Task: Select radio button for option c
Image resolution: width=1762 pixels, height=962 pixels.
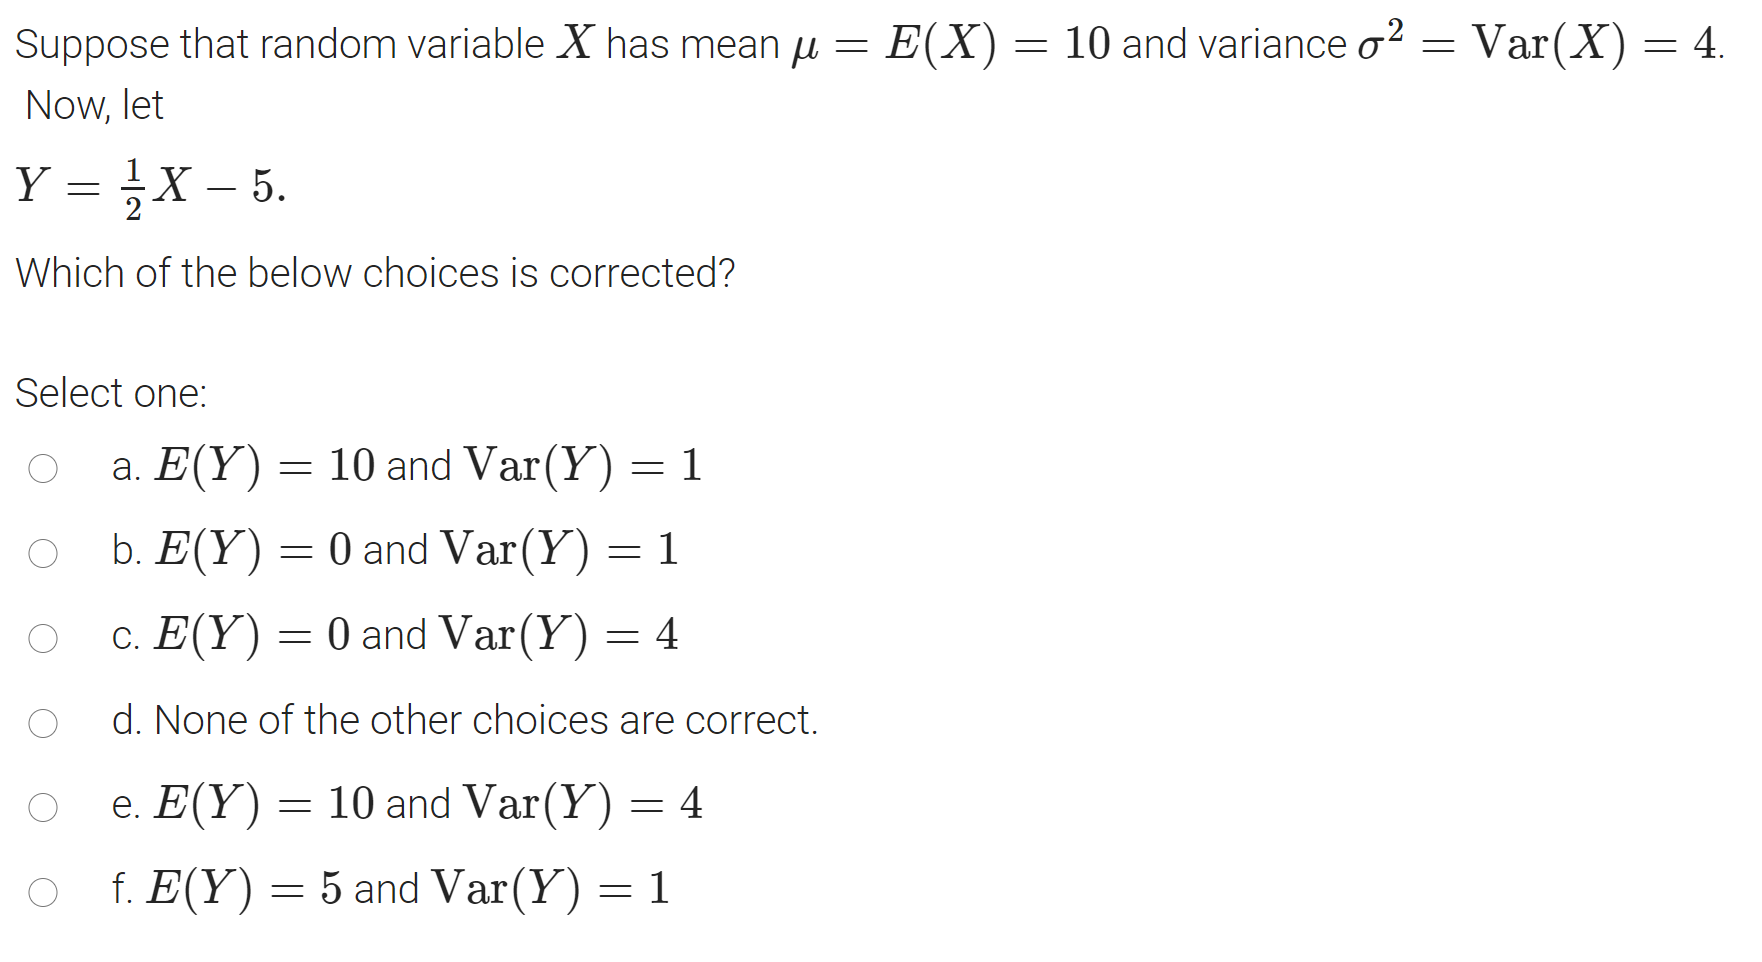Action: [x=43, y=636]
